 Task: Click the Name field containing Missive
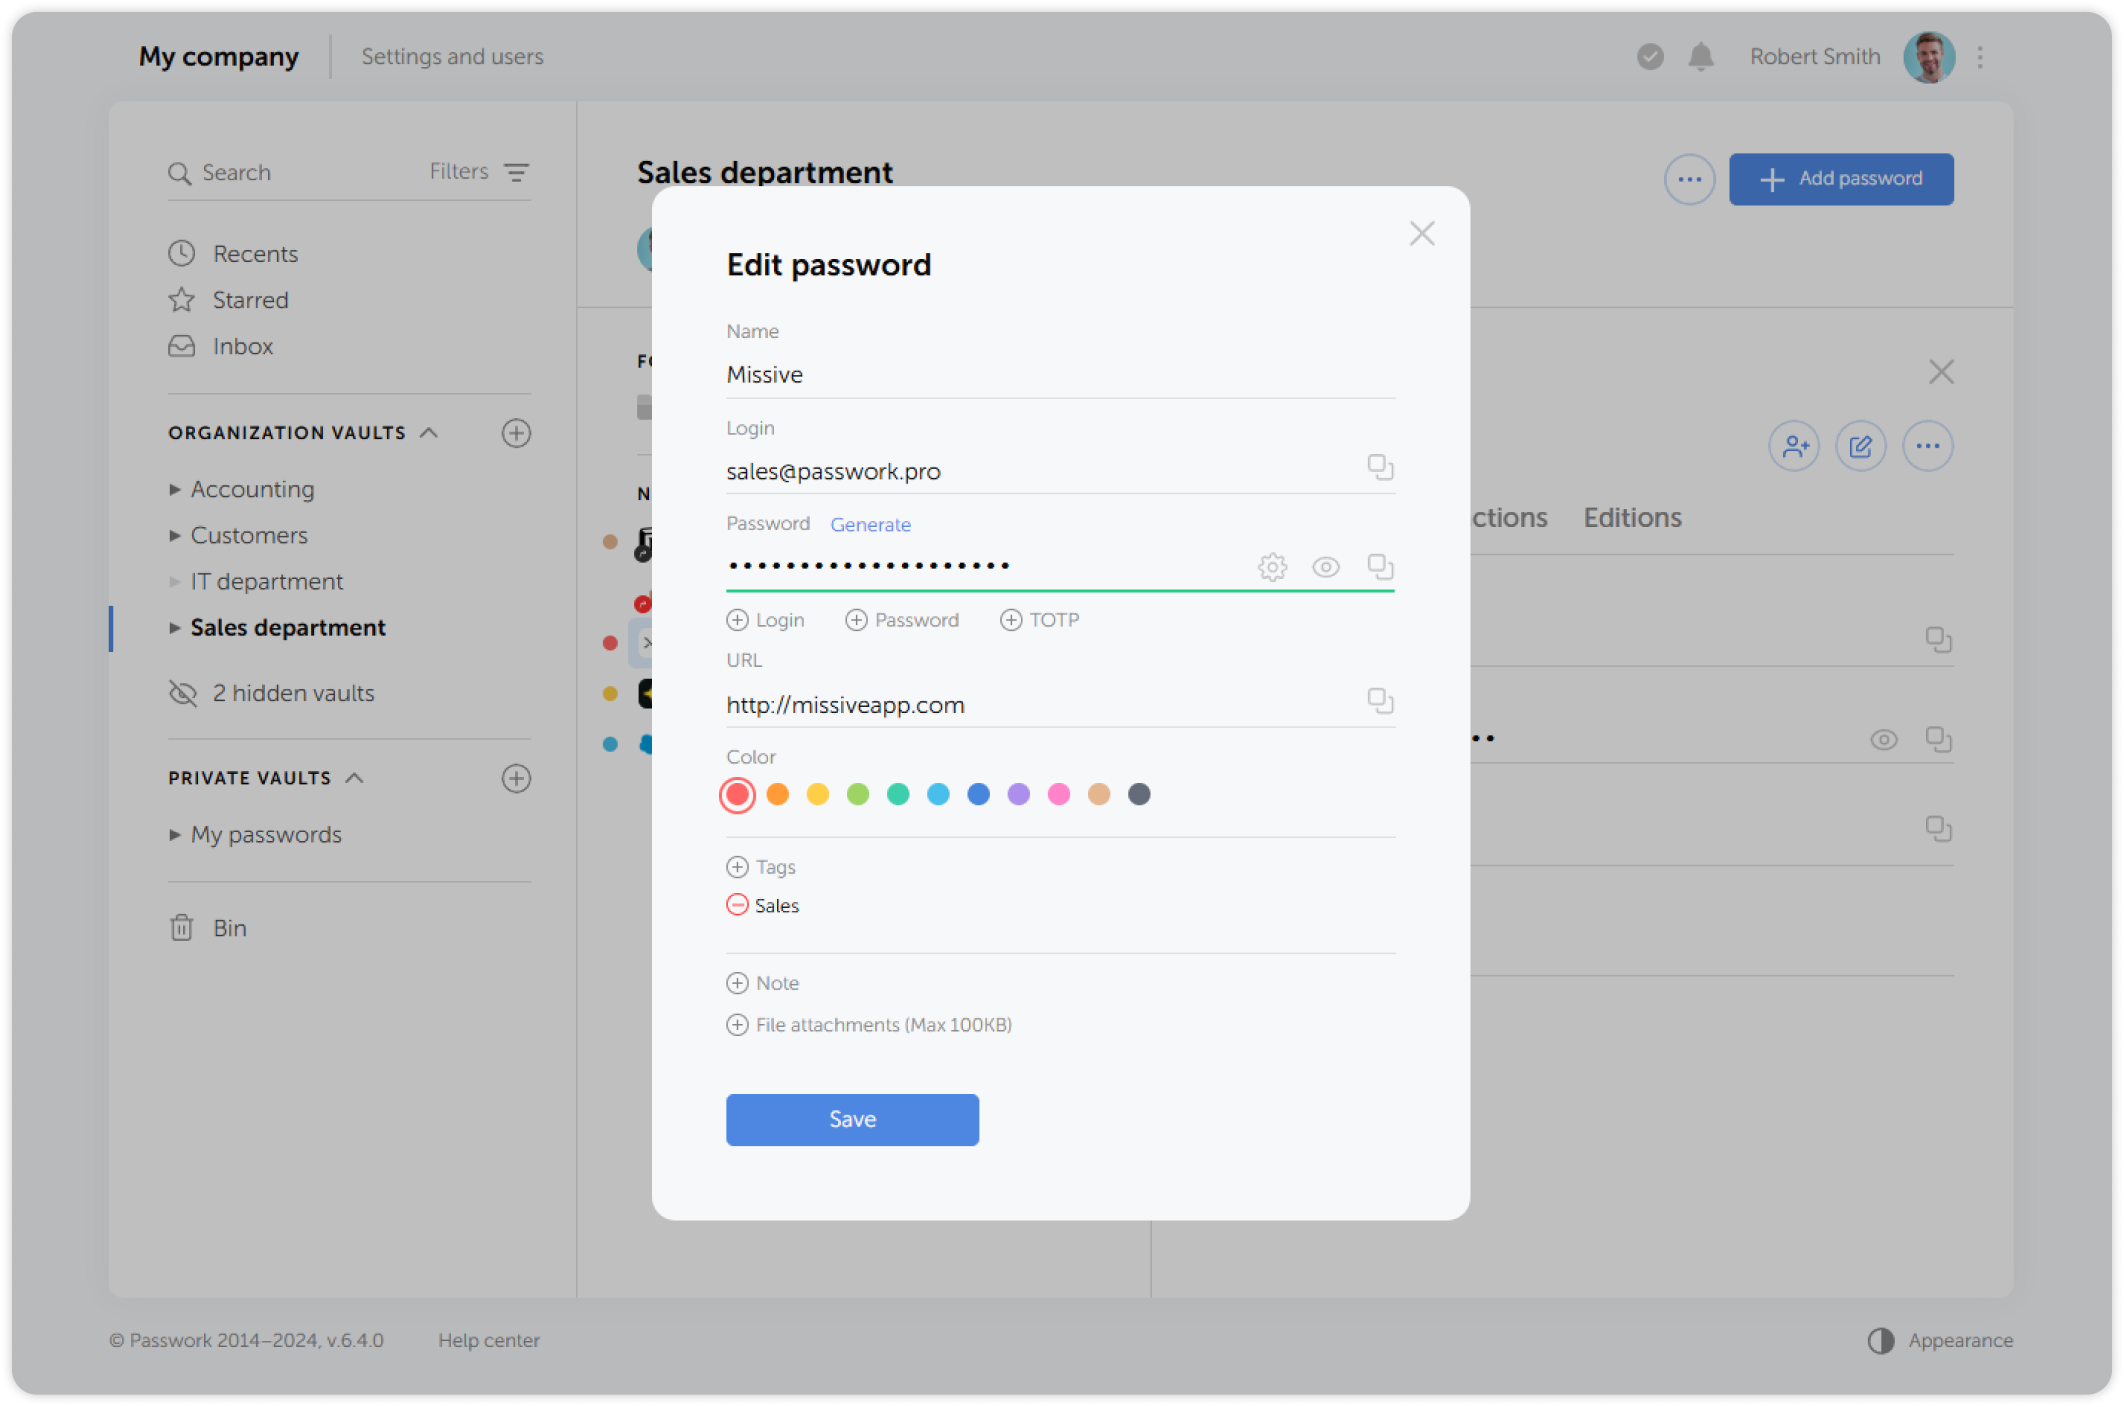1000,374
